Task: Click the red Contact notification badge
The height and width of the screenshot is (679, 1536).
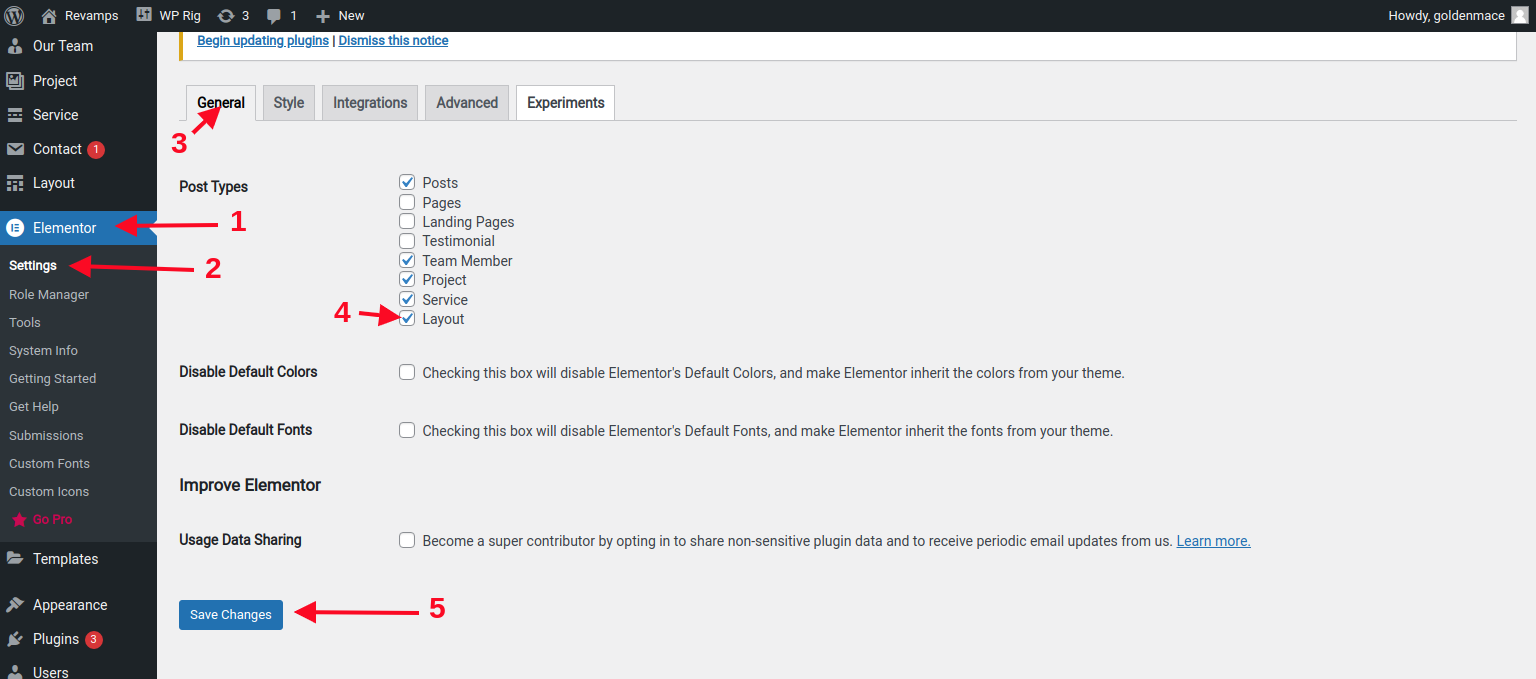Action: click(x=95, y=149)
